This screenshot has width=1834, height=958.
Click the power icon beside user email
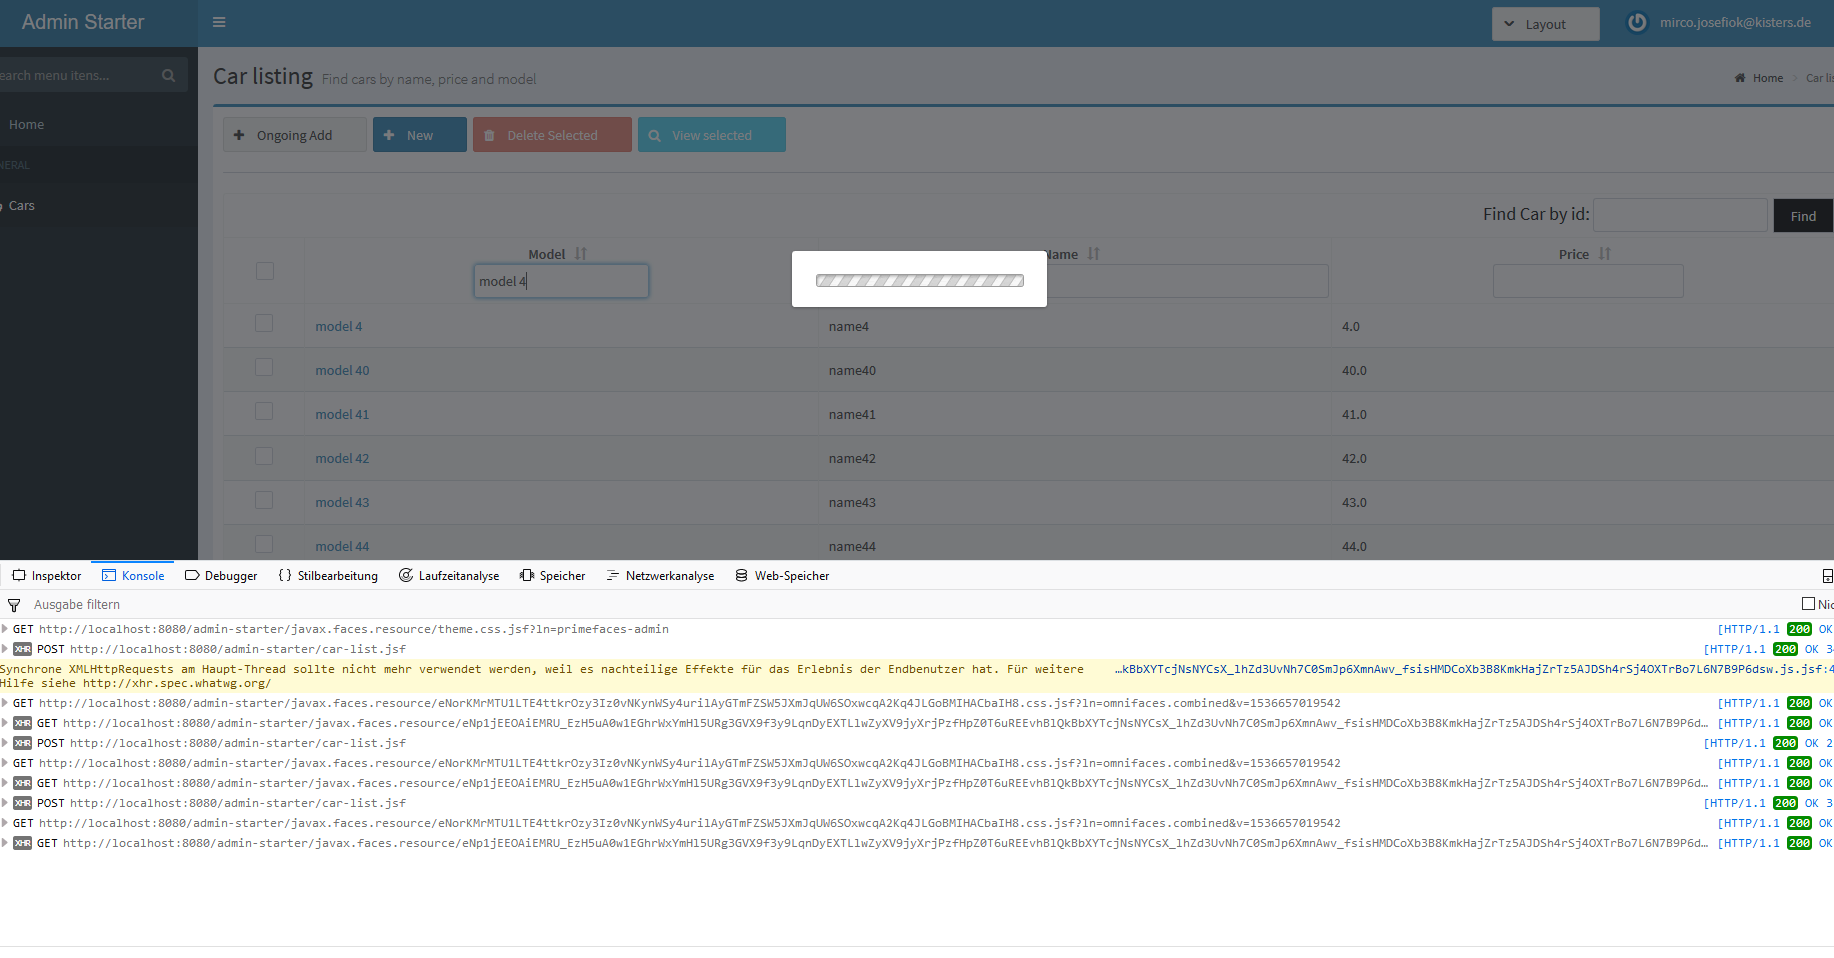1637,22
